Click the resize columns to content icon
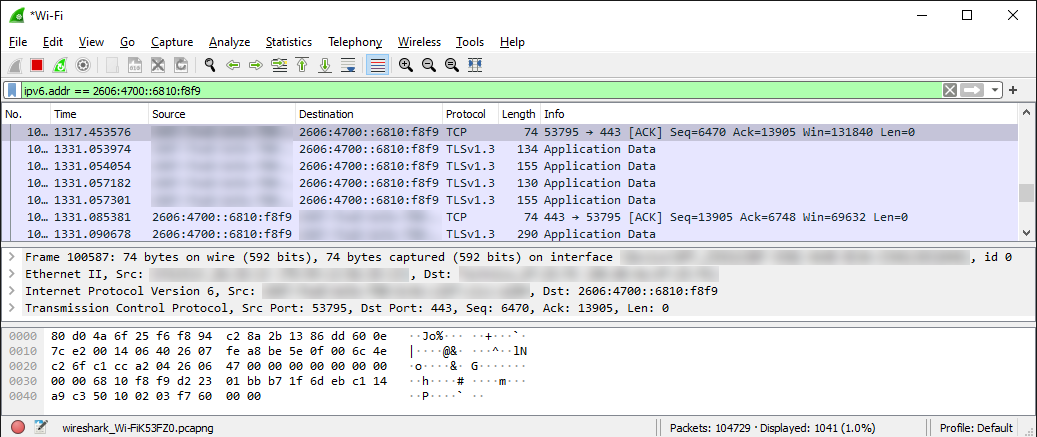This screenshot has width=1037, height=437. click(475, 65)
